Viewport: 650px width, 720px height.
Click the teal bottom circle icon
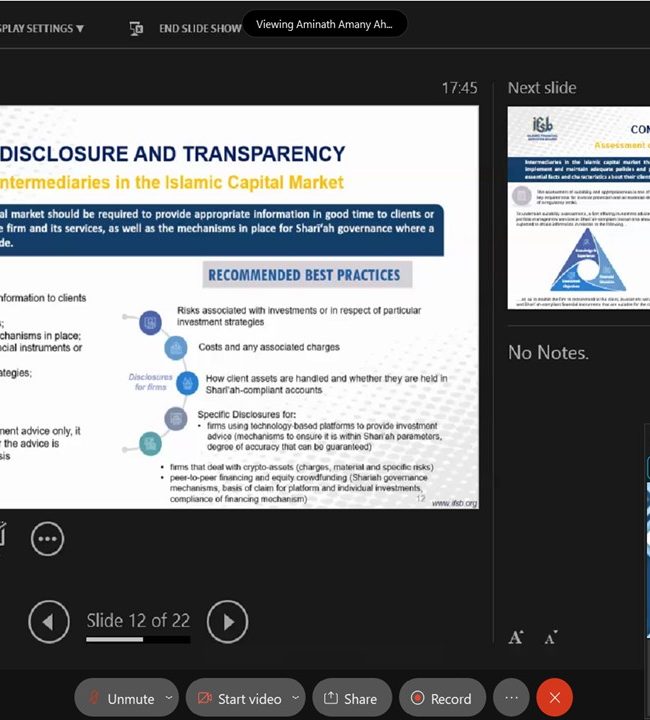[150, 444]
